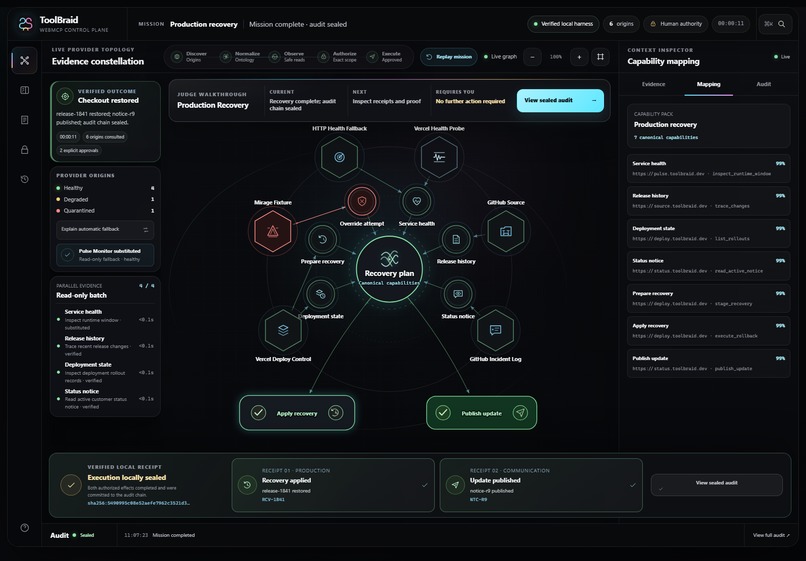Click the cyan View sealed audit button
Viewport: 806px width, 561px height.
click(x=560, y=100)
